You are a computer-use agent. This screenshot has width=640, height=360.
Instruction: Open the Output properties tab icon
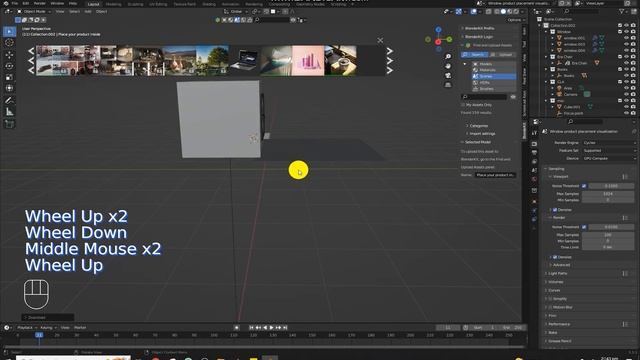click(534, 153)
